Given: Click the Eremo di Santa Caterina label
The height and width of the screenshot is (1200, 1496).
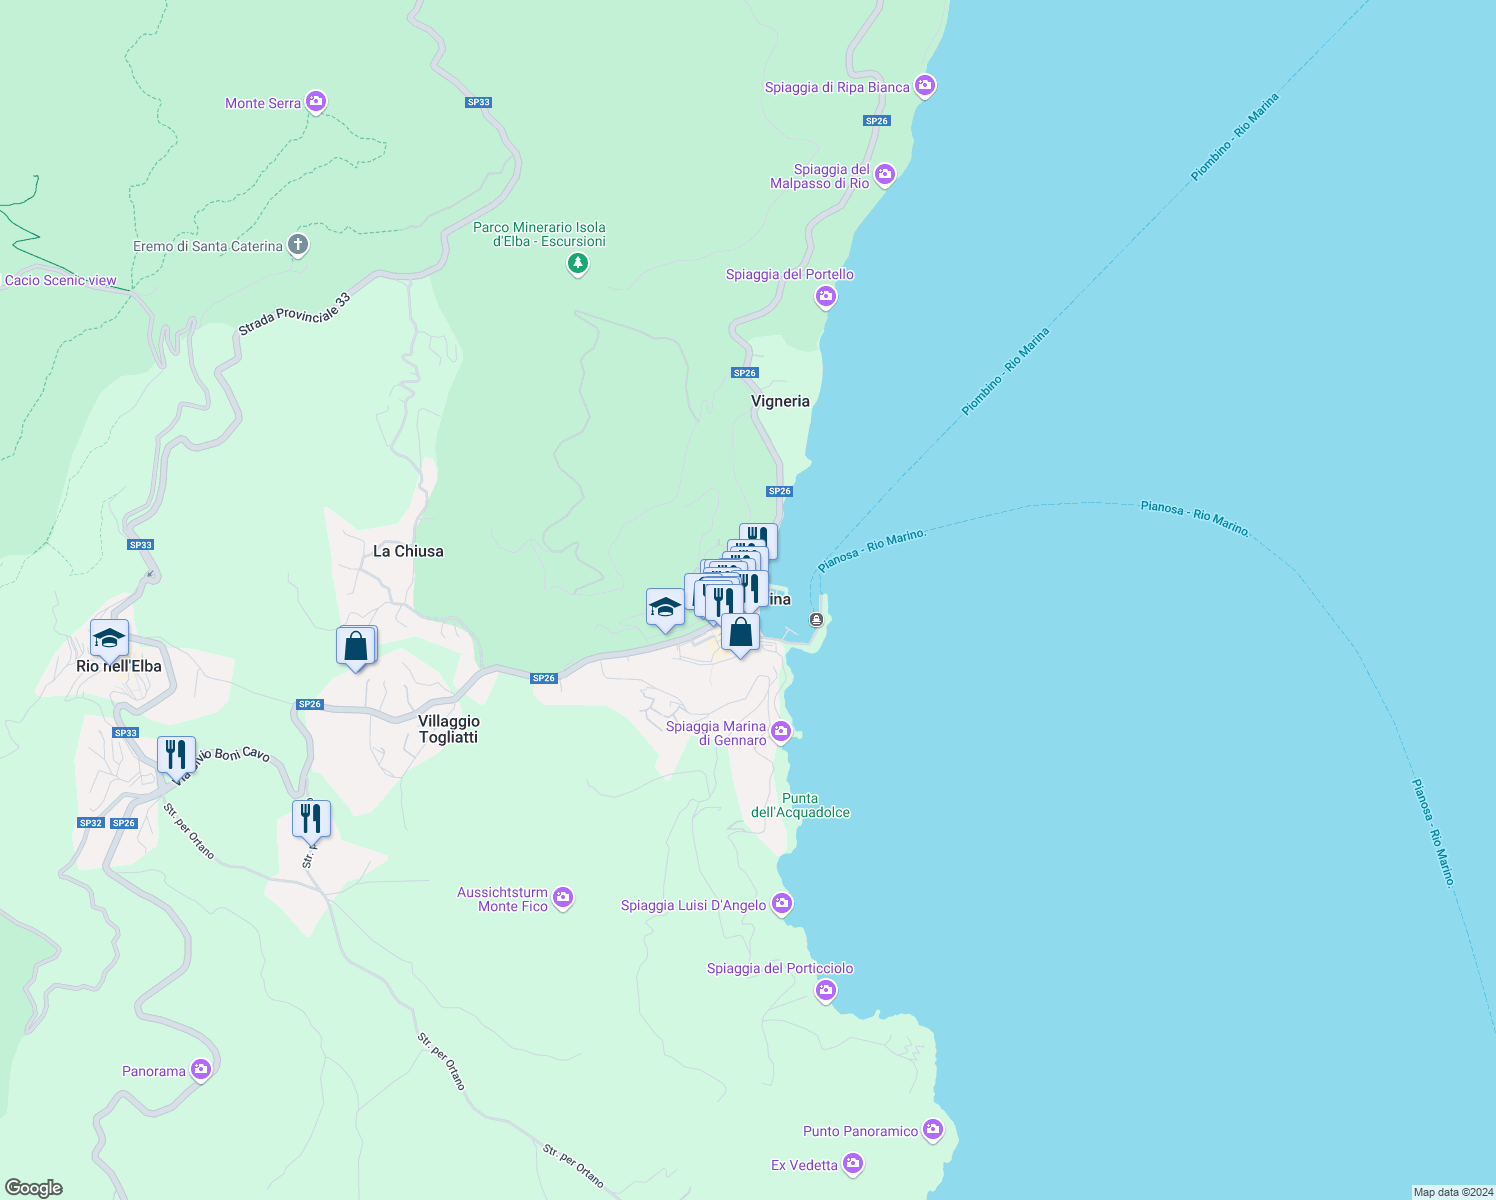Looking at the screenshot, I should (x=208, y=246).
